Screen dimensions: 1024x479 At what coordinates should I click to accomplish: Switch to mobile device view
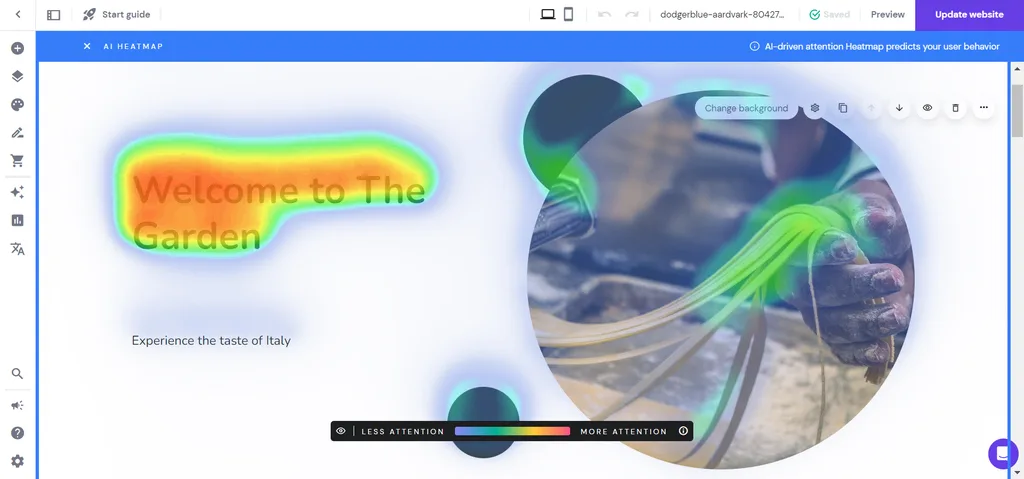click(568, 14)
